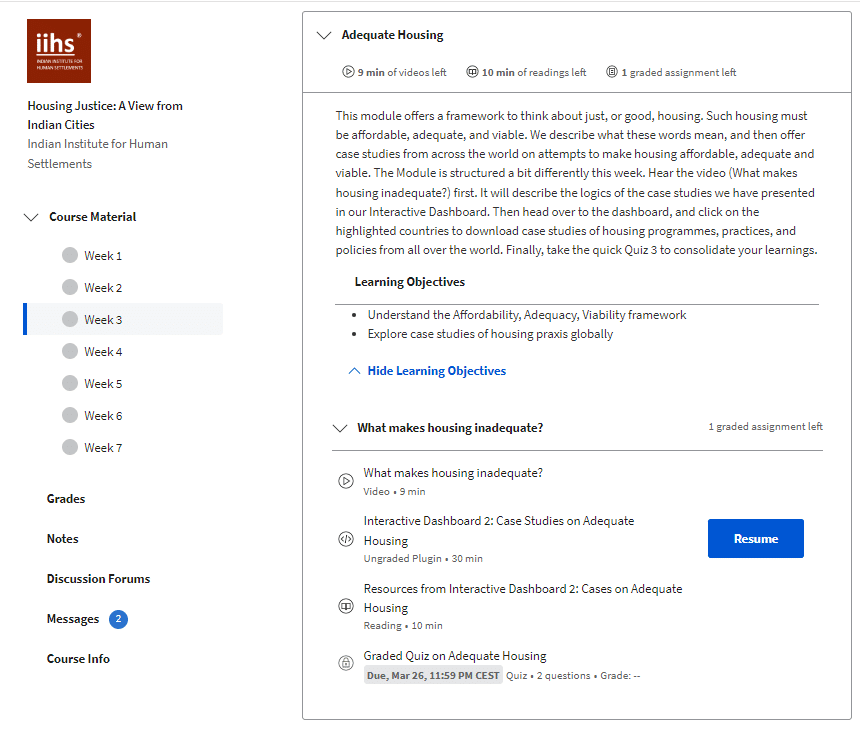Select the Week 1 status circle

[x=70, y=255]
